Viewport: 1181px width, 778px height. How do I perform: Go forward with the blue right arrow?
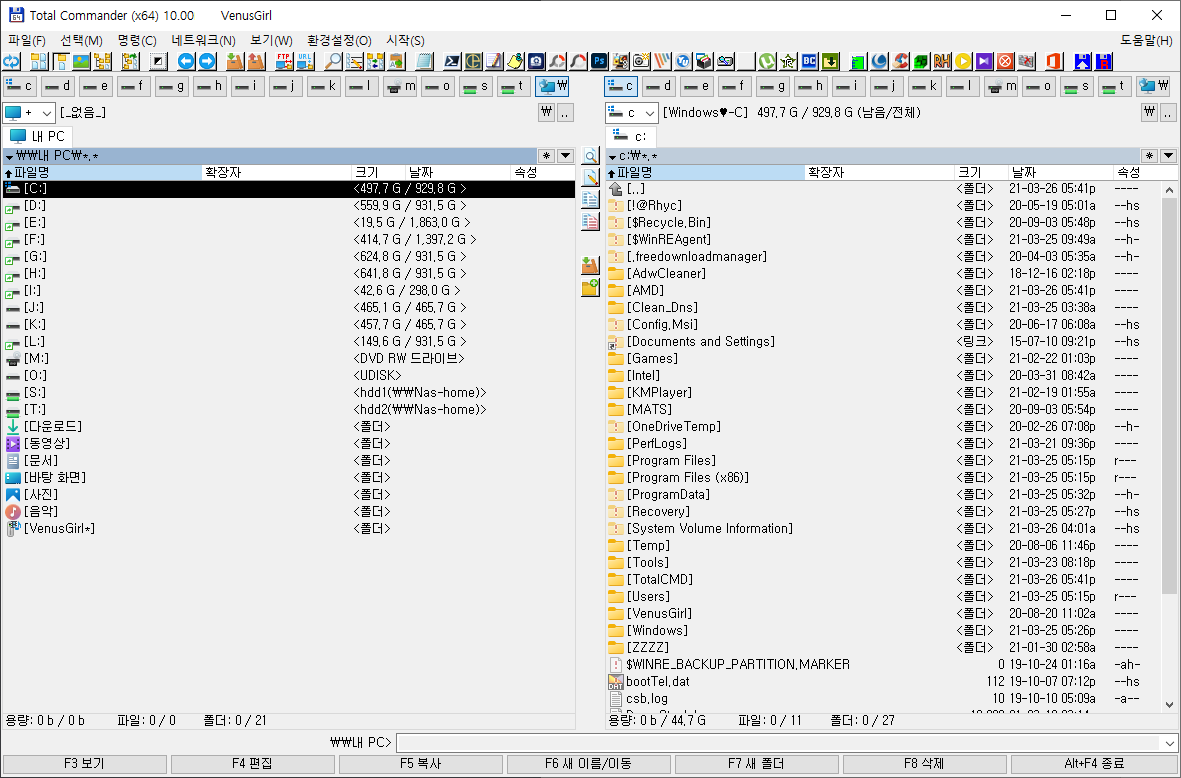coord(207,62)
